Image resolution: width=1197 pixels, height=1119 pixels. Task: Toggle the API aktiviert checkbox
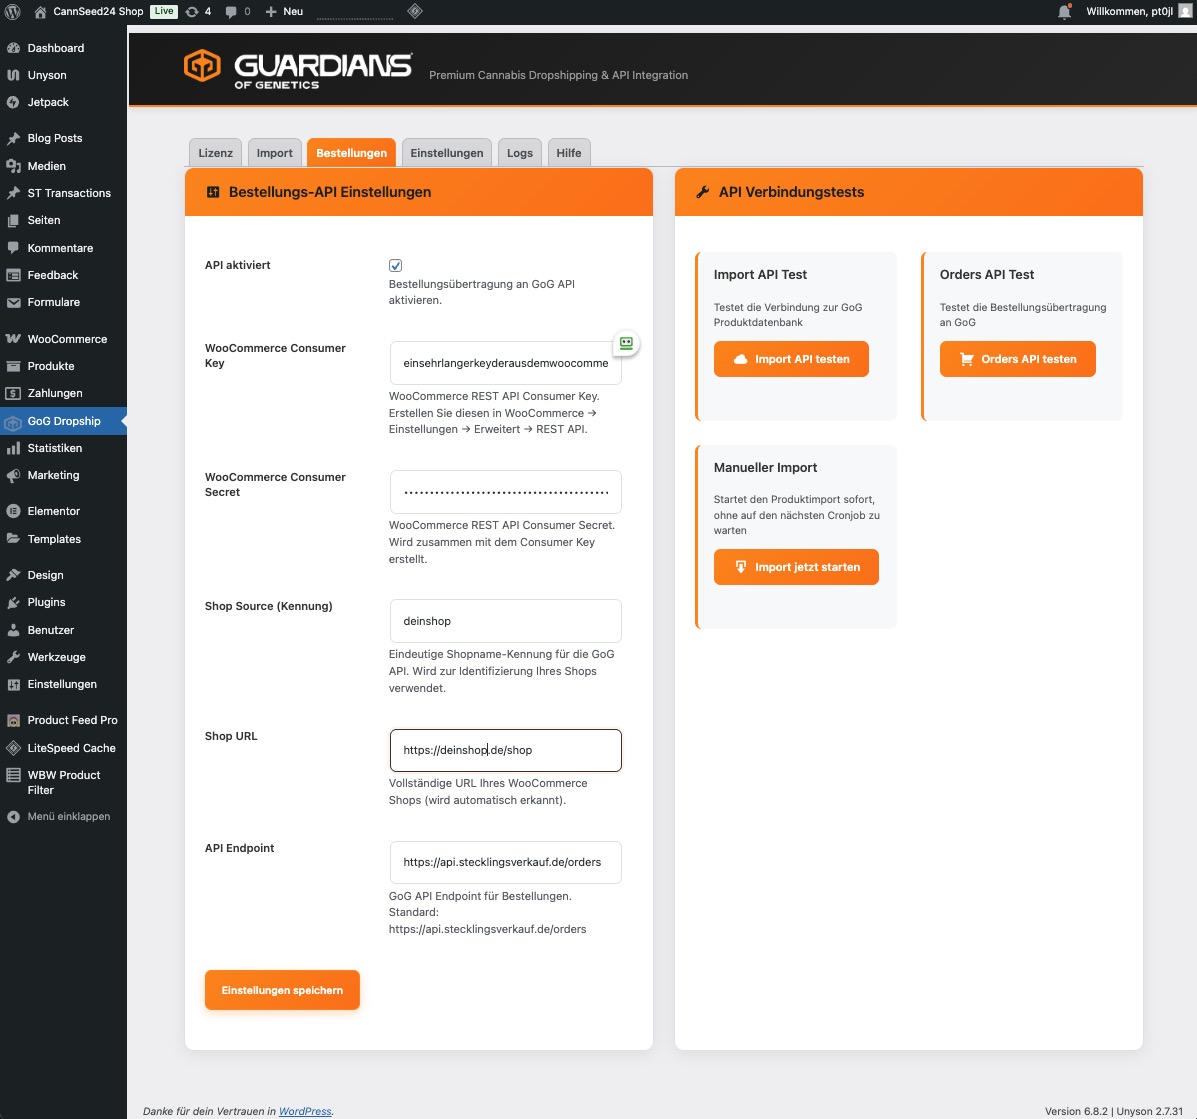(x=395, y=266)
